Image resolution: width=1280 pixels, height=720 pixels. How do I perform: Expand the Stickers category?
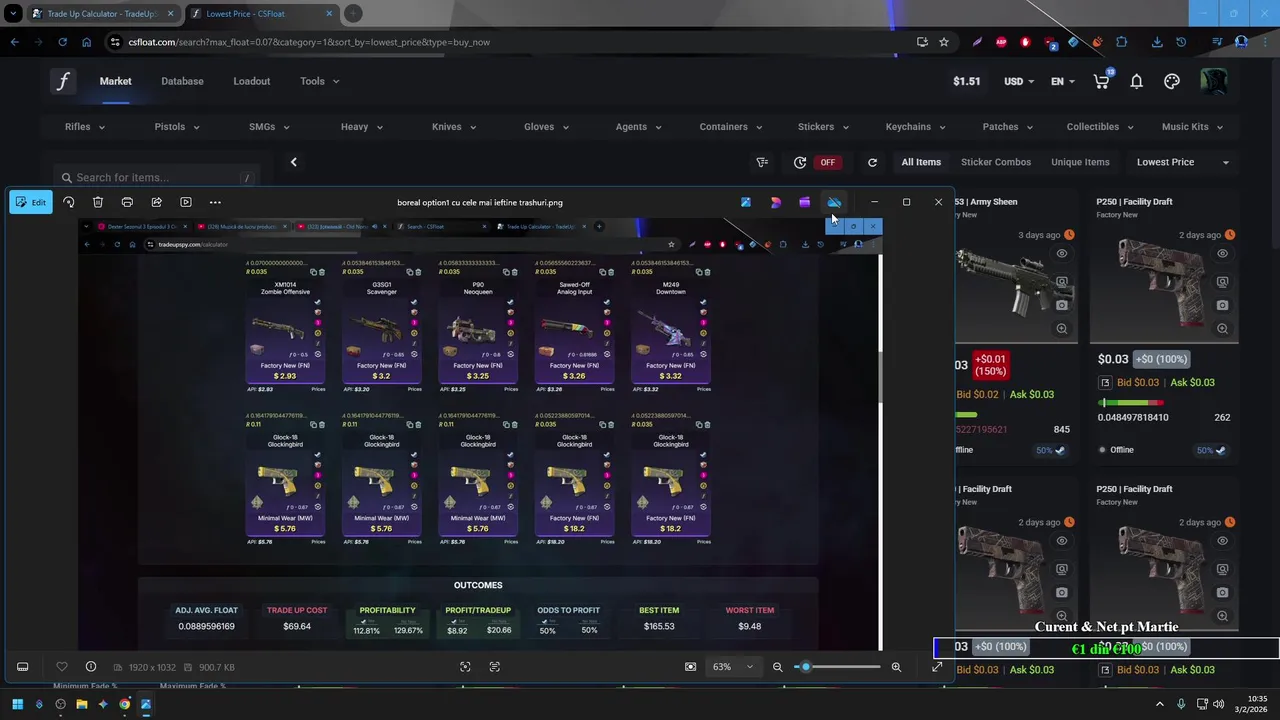pos(823,127)
